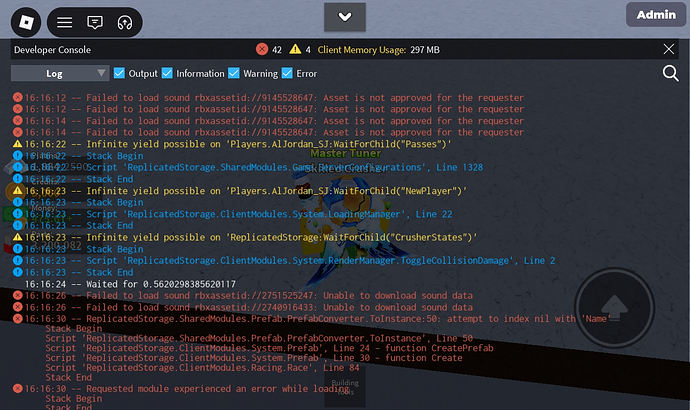
Task: Select 'function CreatePrefab' stack trace line
Action: pyautogui.click(x=269, y=348)
